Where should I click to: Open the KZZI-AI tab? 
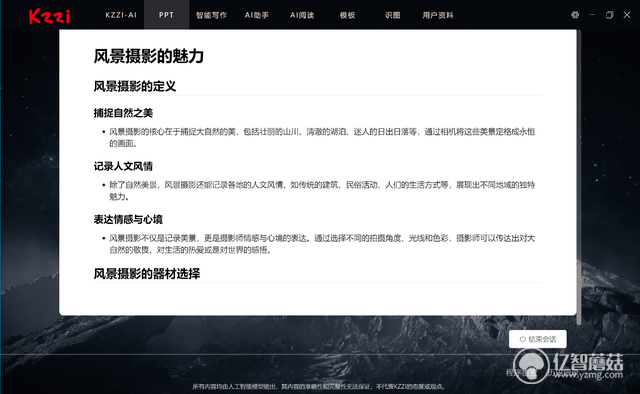tap(121, 15)
